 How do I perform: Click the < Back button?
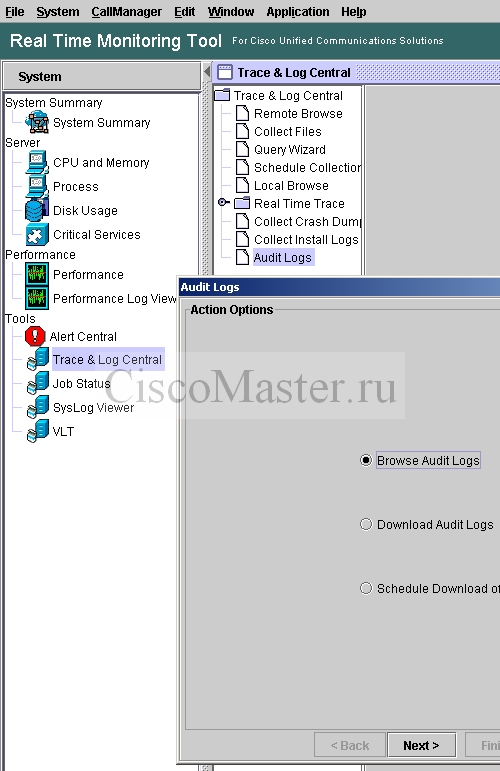[350, 745]
